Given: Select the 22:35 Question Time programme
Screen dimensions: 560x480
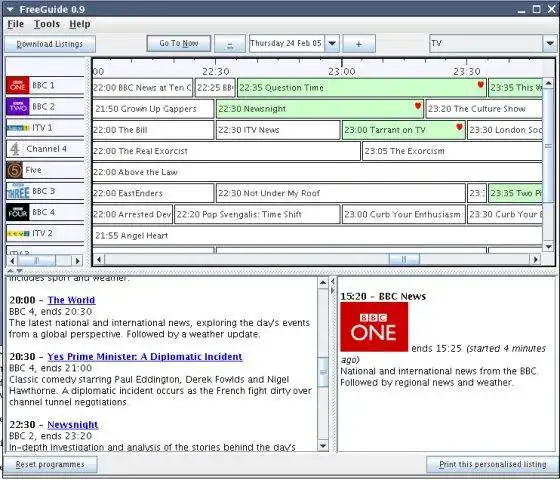Looking at the screenshot, I should [x=361, y=88].
